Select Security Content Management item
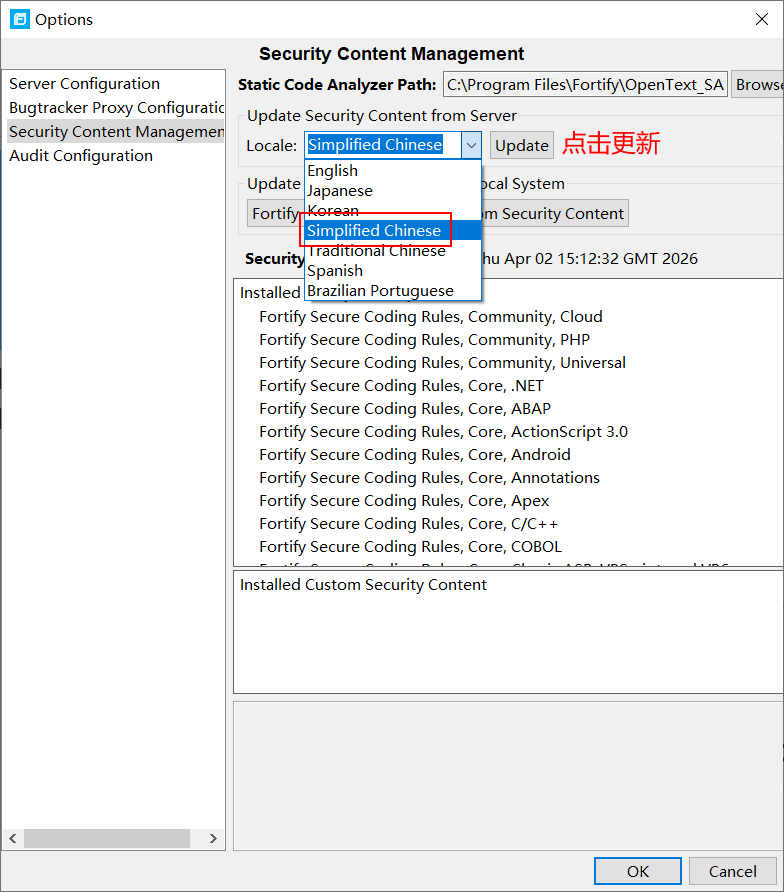The height and width of the screenshot is (892, 784). [116, 131]
